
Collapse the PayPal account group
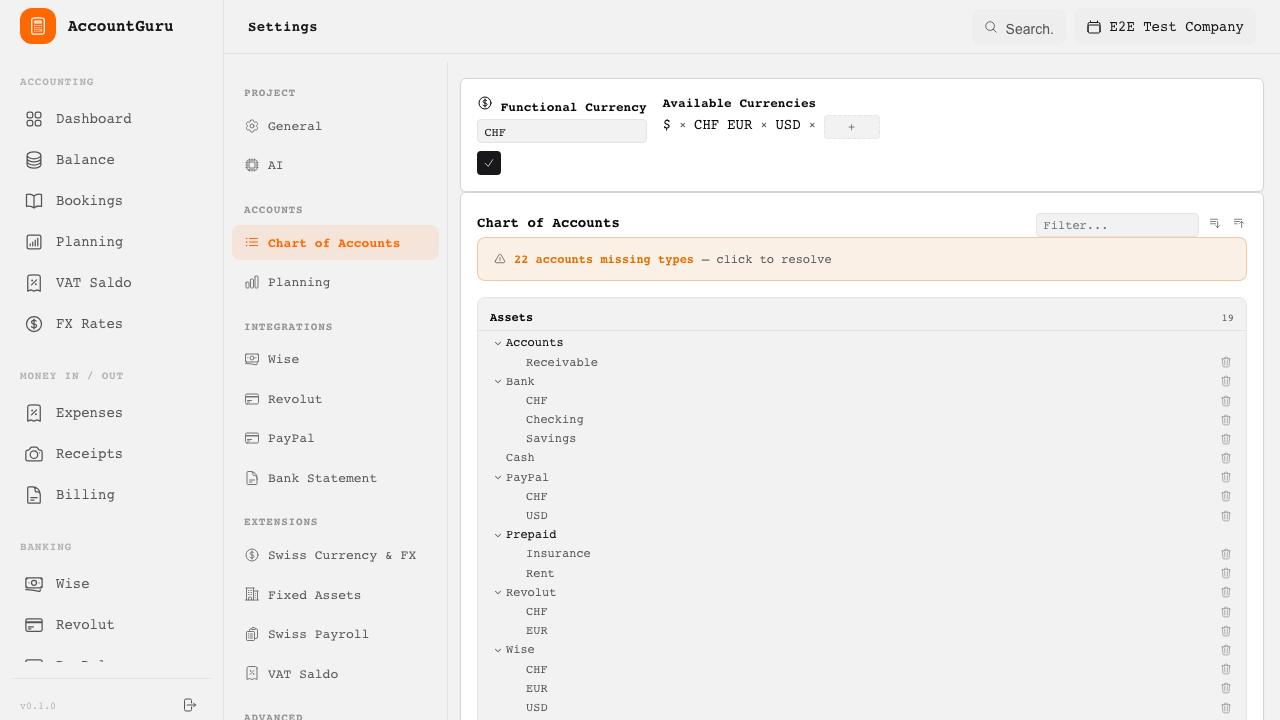coord(498,477)
